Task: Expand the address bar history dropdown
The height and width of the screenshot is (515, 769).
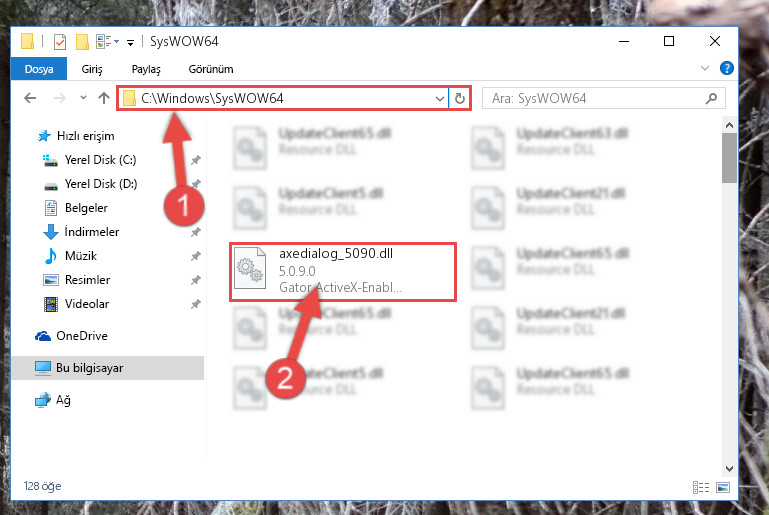Action: (439, 99)
